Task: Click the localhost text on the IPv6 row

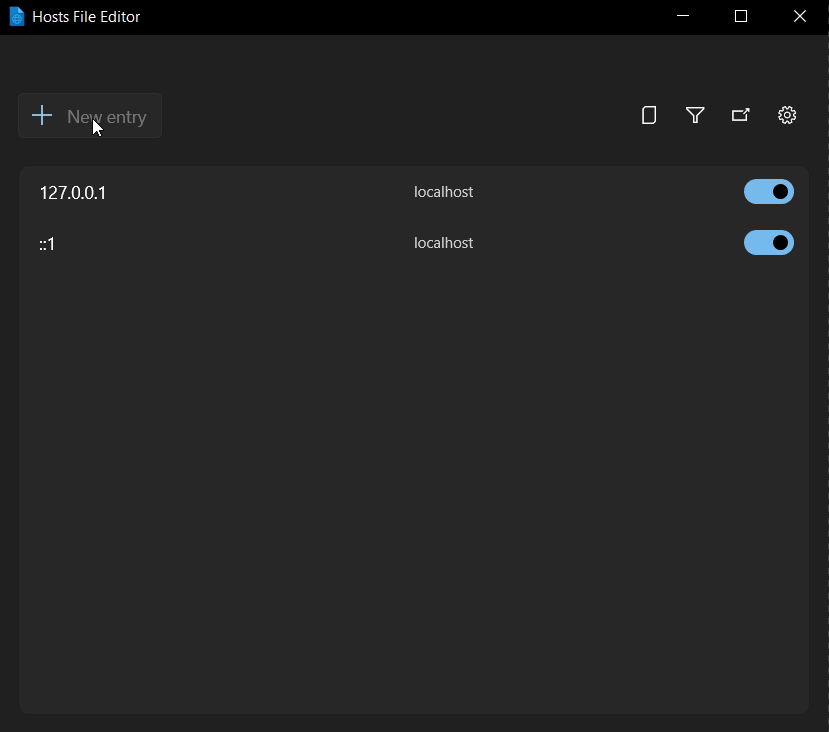Action: tap(443, 242)
